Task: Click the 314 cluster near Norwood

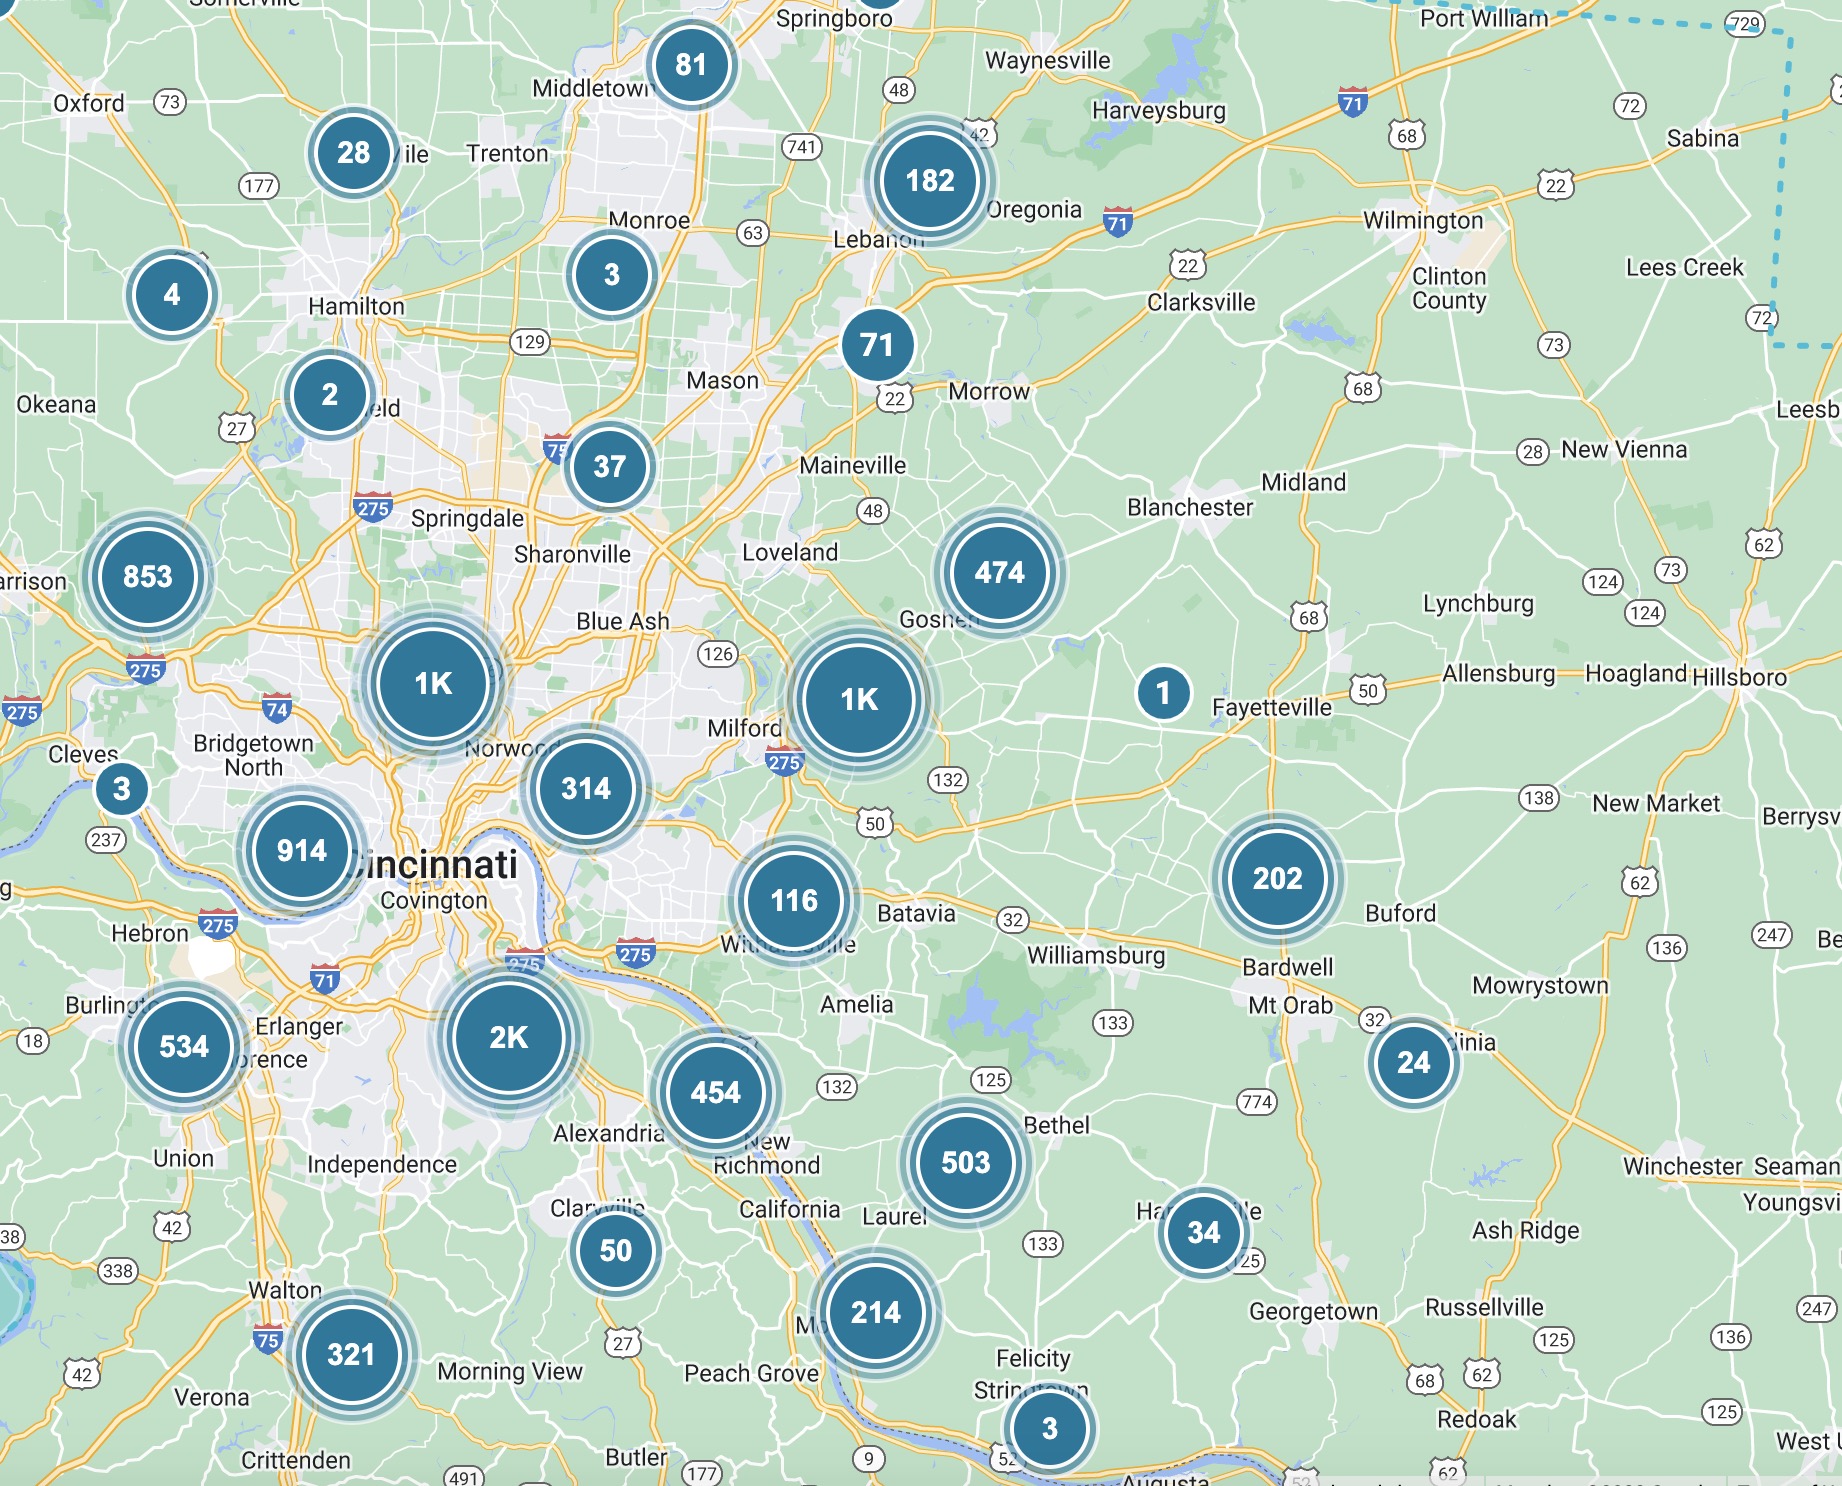Action: [586, 788]
